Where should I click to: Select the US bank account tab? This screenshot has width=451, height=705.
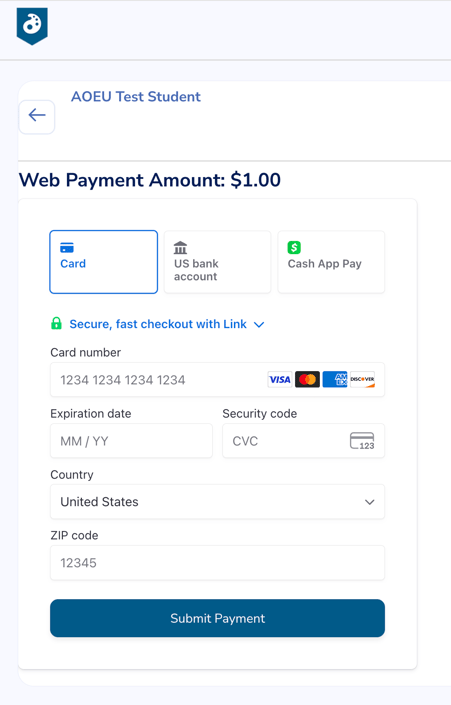pyautogui.click(x=218, y=262)
